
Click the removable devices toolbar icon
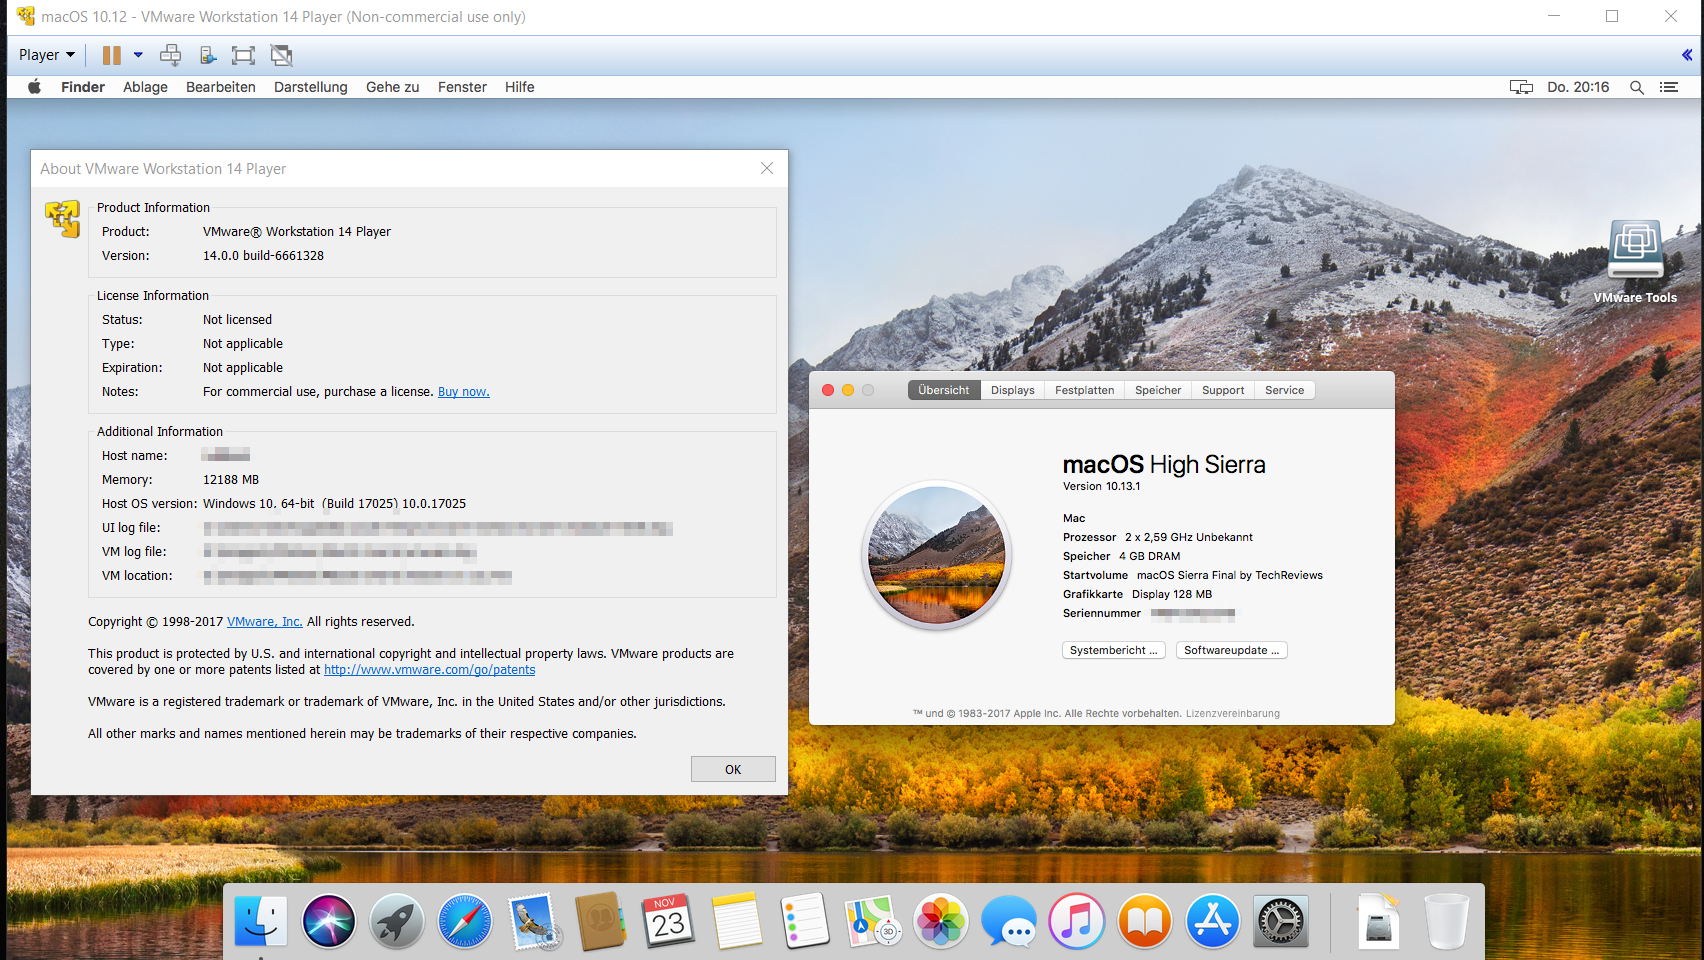207,55
